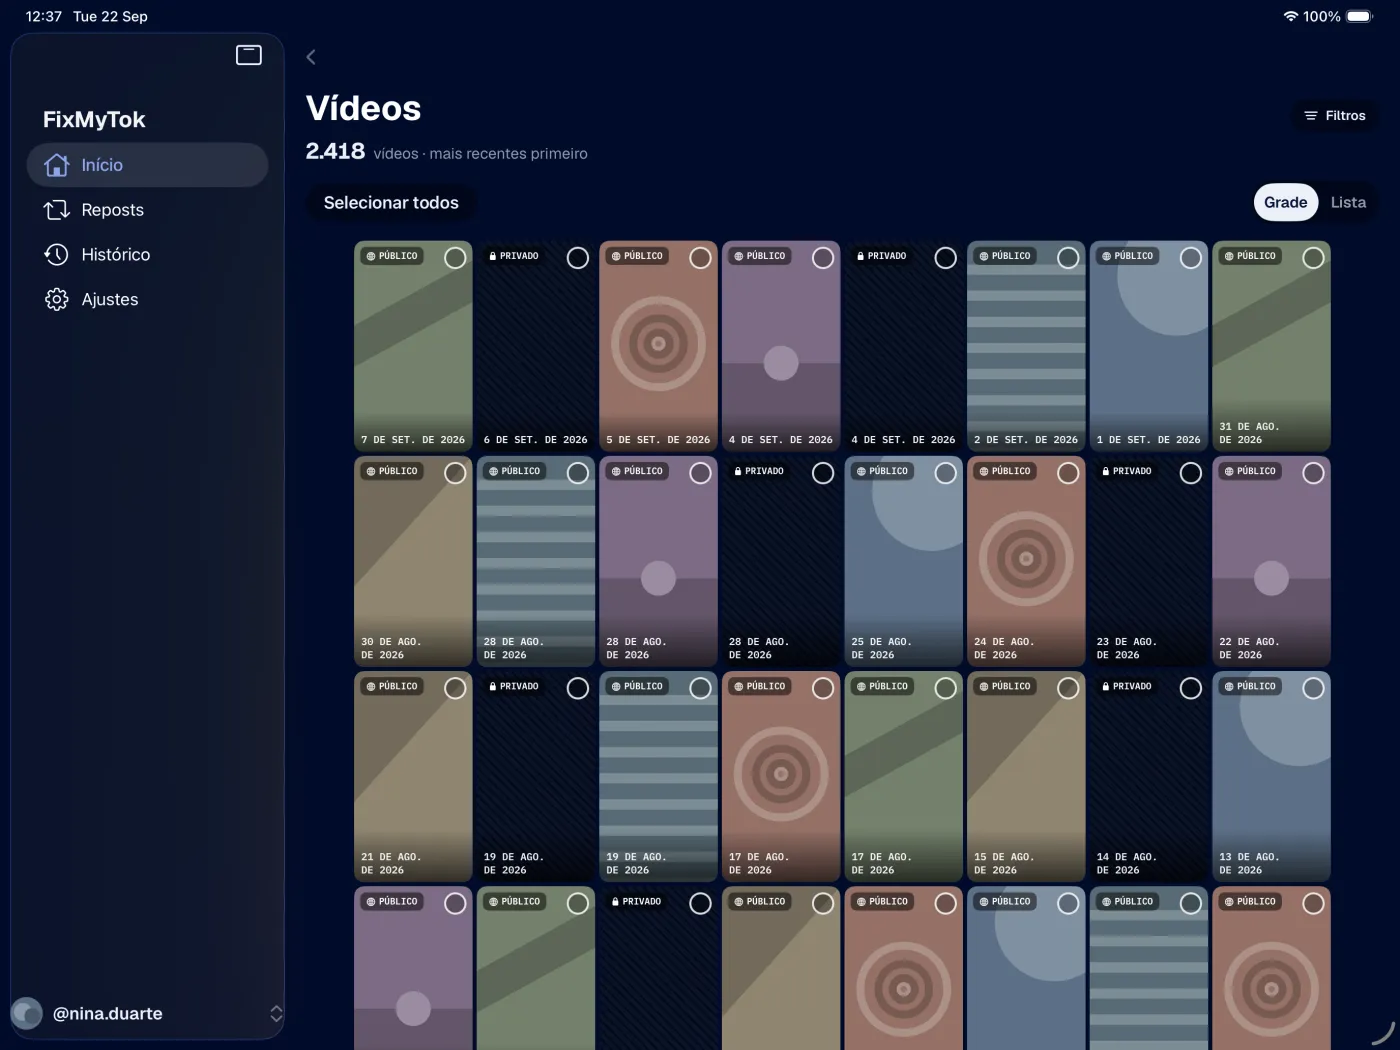
Task: Select the 6 de set. de 2026 video
Action: [x=578, y=258]
